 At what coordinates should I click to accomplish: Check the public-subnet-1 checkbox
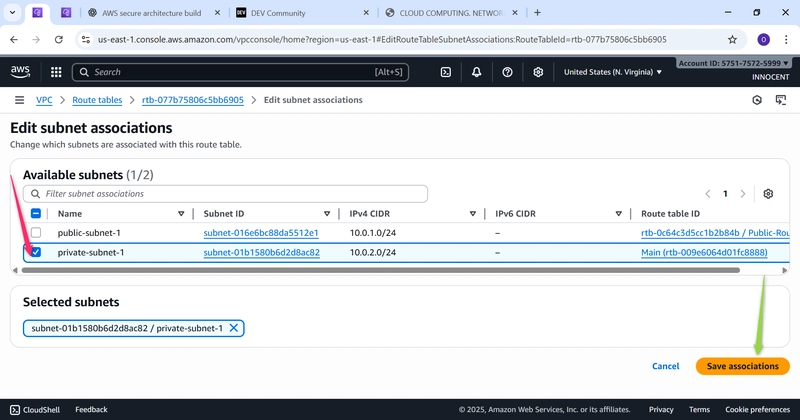point(36,233)
